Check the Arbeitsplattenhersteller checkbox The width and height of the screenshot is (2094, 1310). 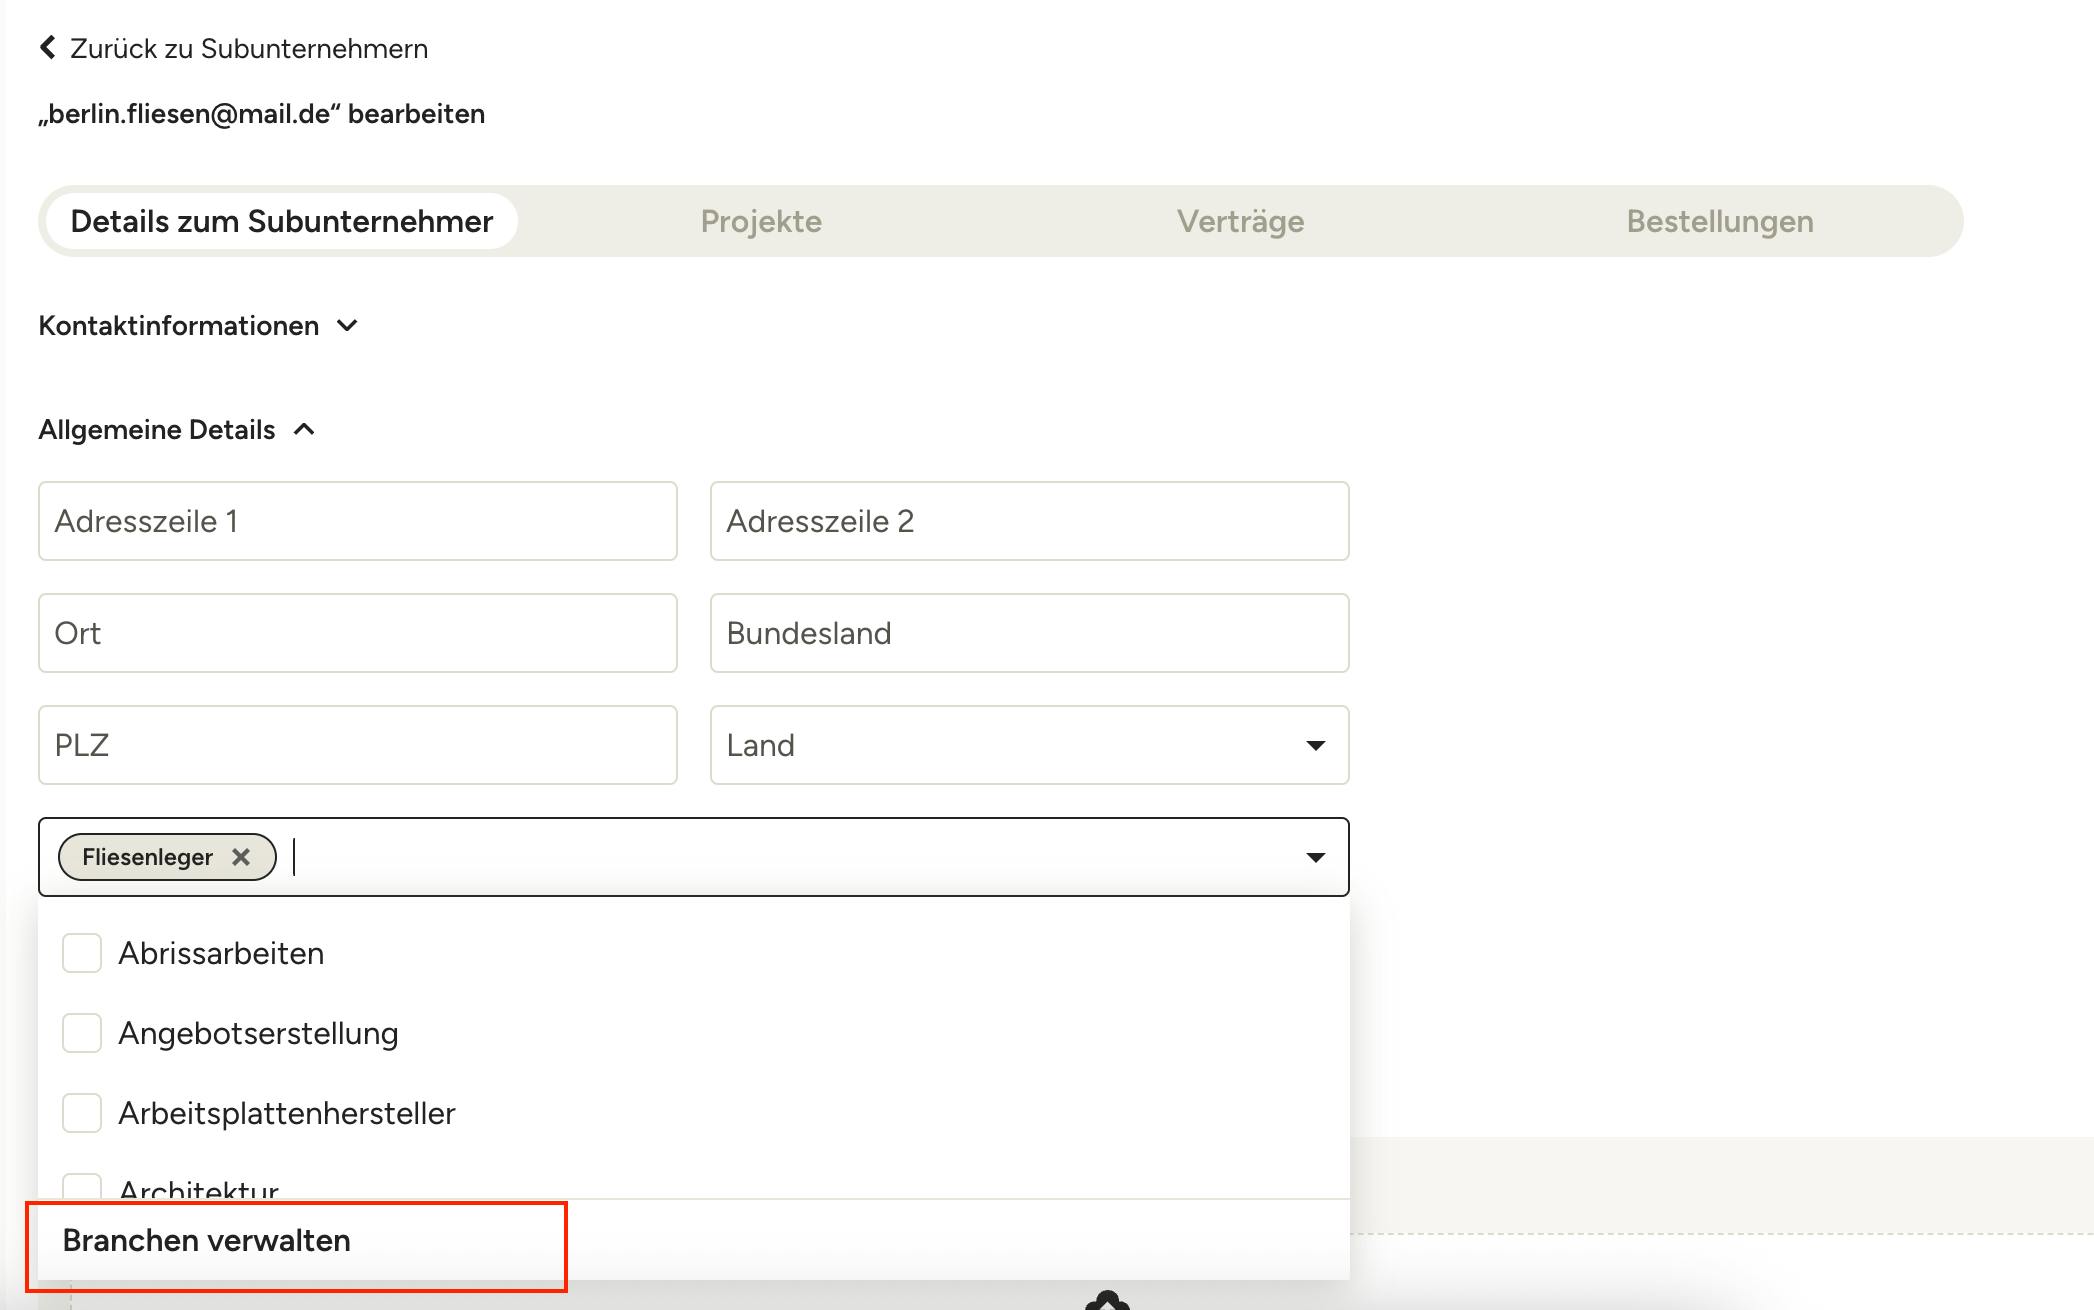tap(82, 1113)
